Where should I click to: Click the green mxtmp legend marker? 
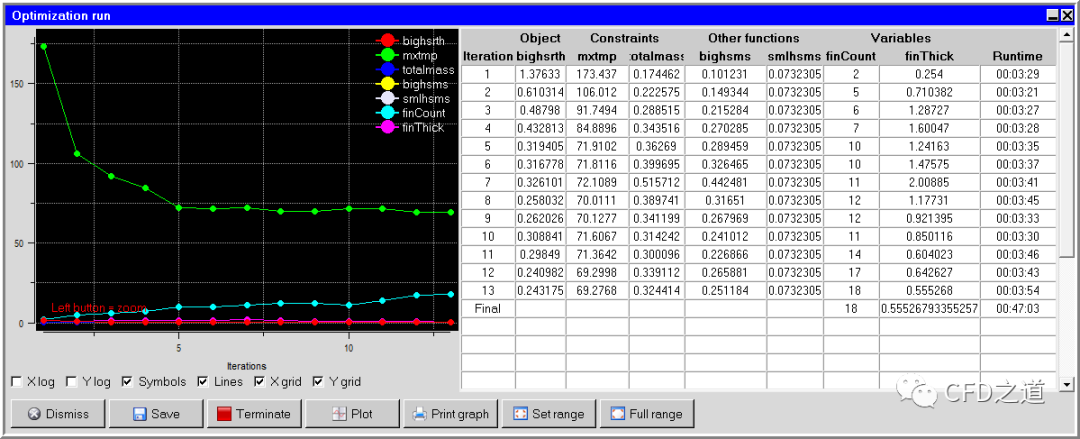[387, 56]
